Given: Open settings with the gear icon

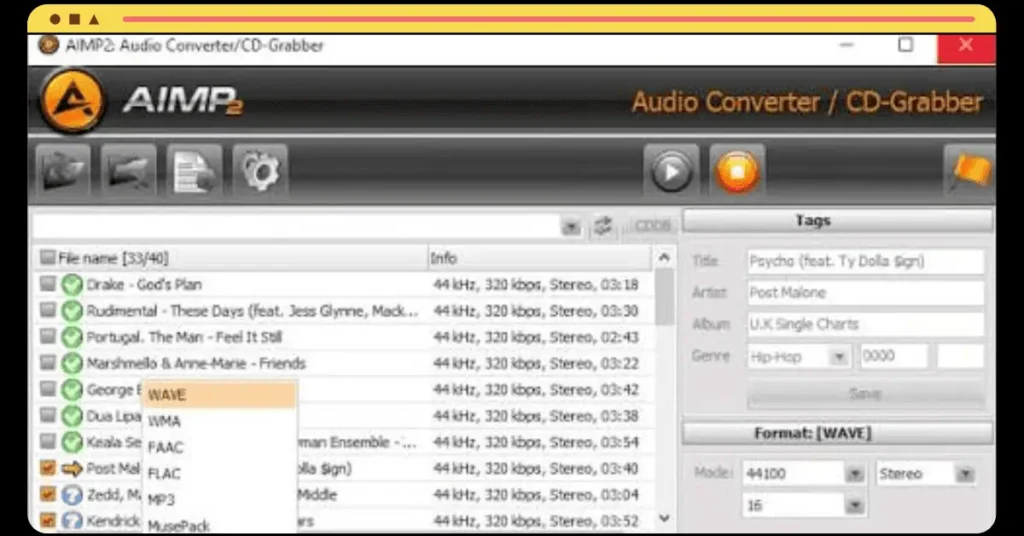Looking at the screenshot, I should (x=260, y=172).
